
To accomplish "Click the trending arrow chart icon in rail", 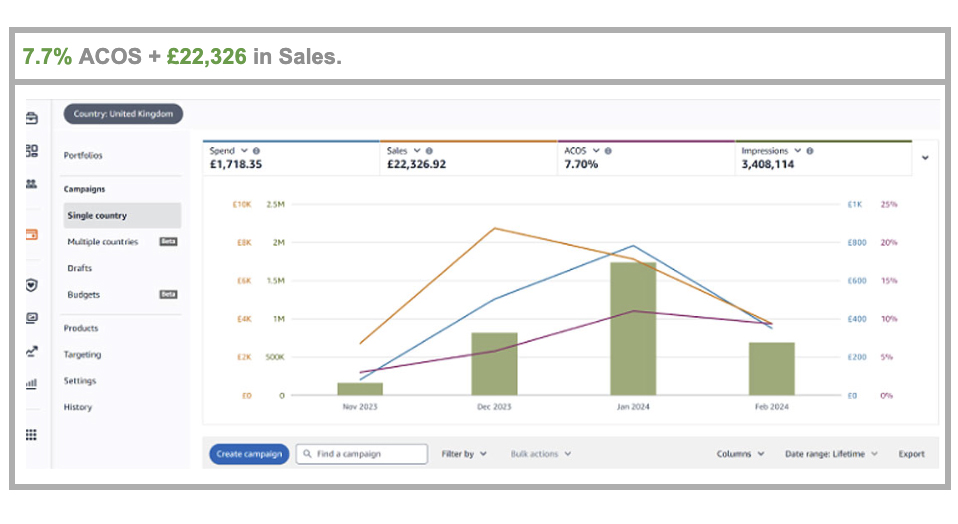I will click(32, 350).
